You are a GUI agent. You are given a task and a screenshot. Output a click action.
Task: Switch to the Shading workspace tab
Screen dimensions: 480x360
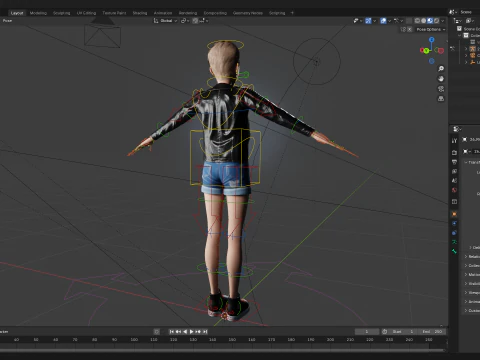coord(140,13)
